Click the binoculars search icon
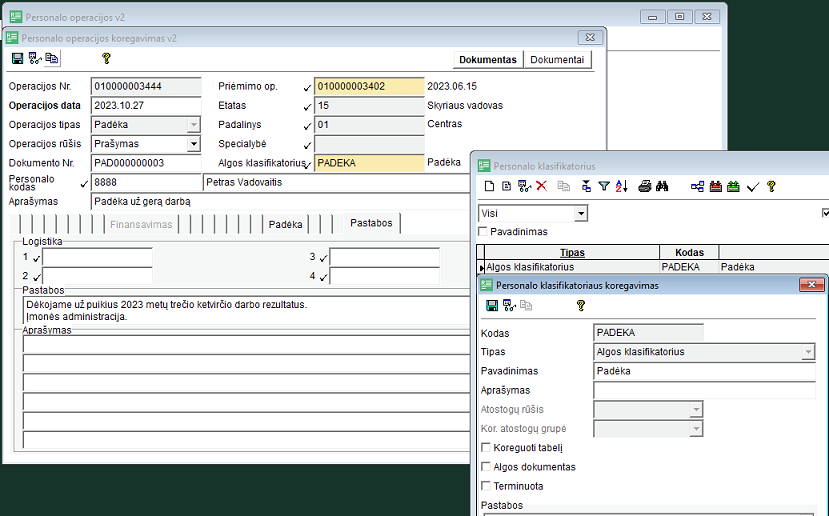This screenshot has height=516, width=829. tap(662, 187)
